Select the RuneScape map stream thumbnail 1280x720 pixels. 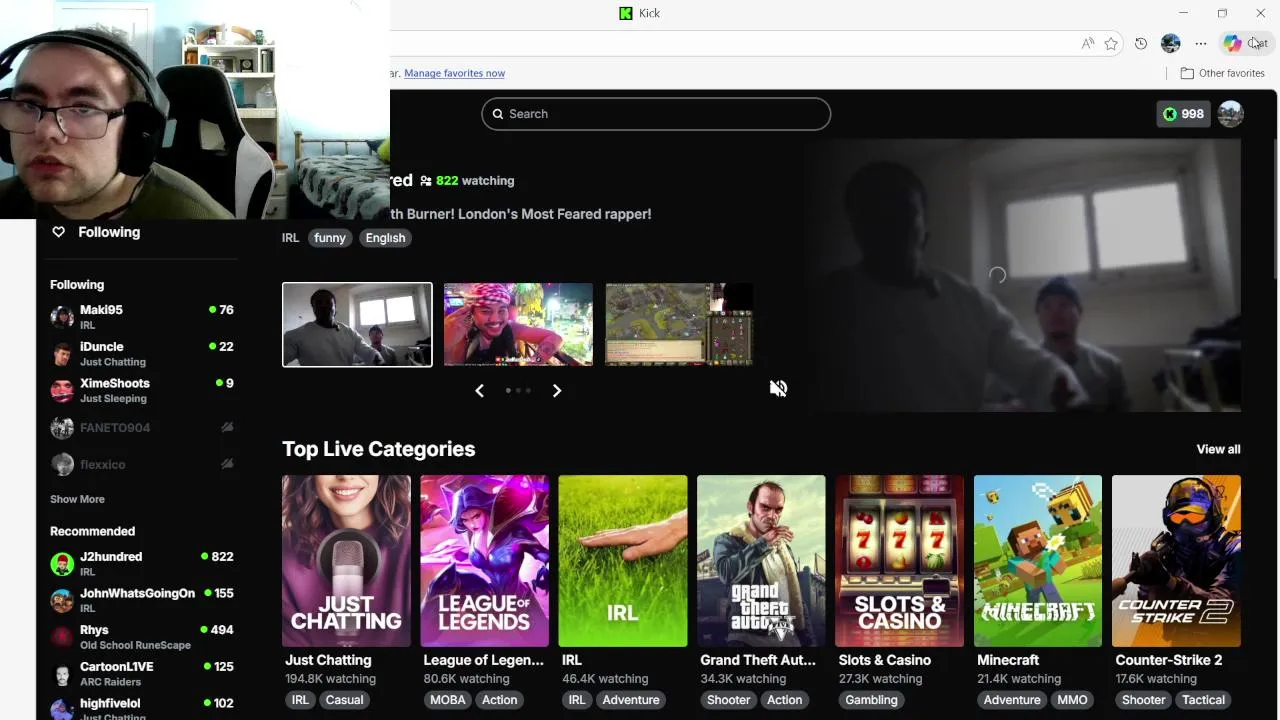click(x=679, y=325)
